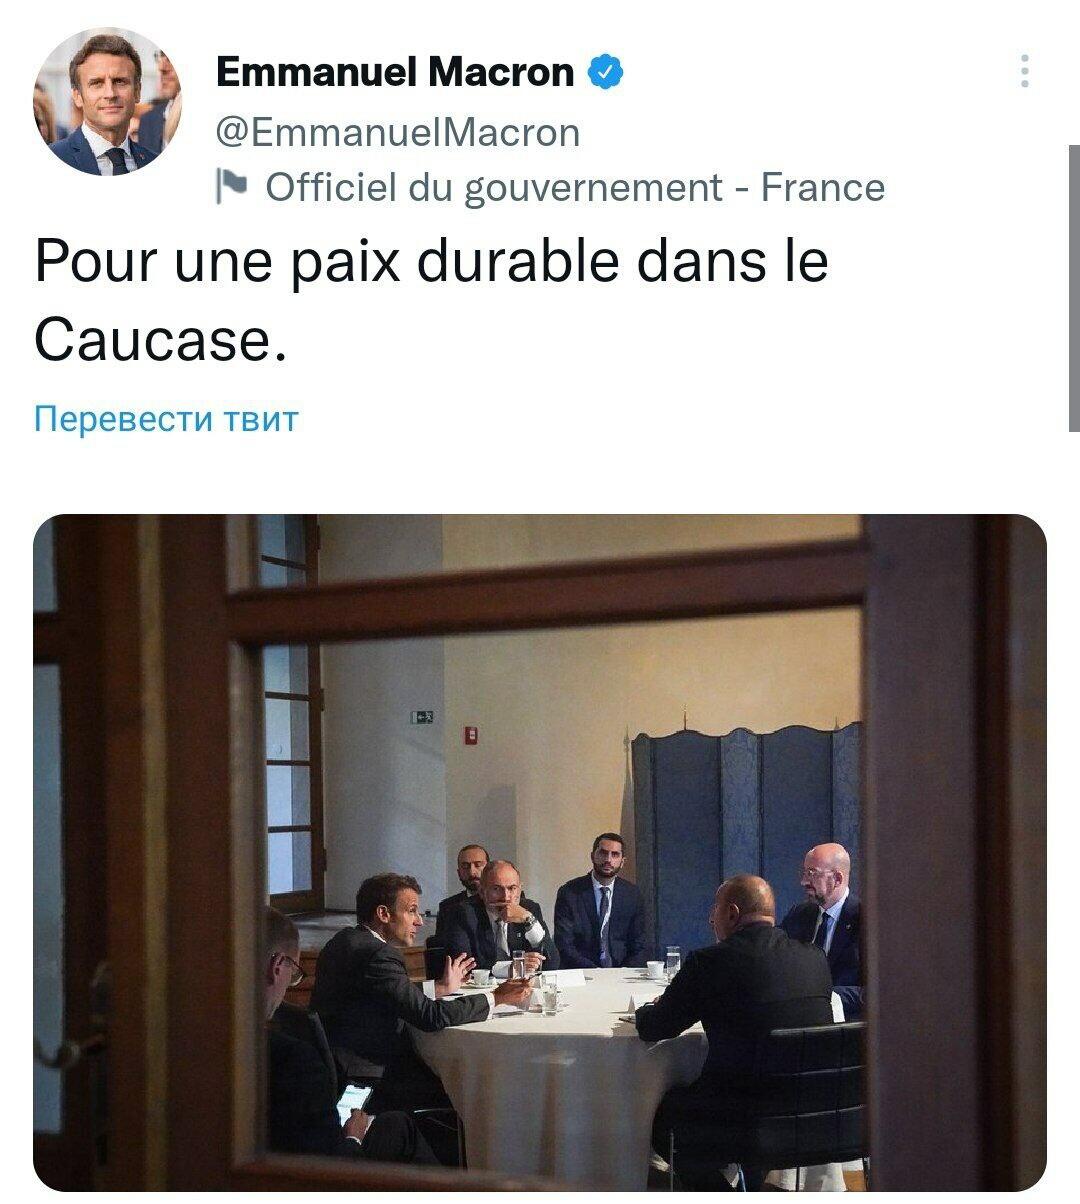Open the attached meeting photo

point(540,853)
